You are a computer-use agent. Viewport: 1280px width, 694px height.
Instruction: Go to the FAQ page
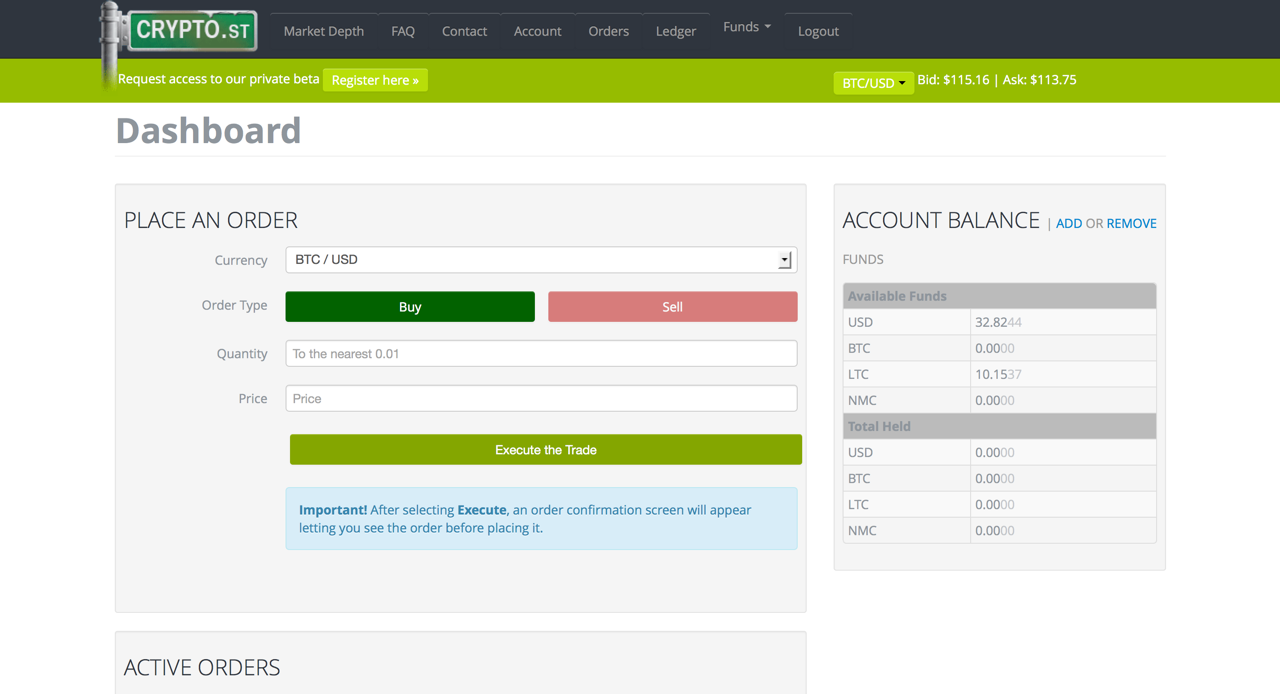(x=403, y=31)
